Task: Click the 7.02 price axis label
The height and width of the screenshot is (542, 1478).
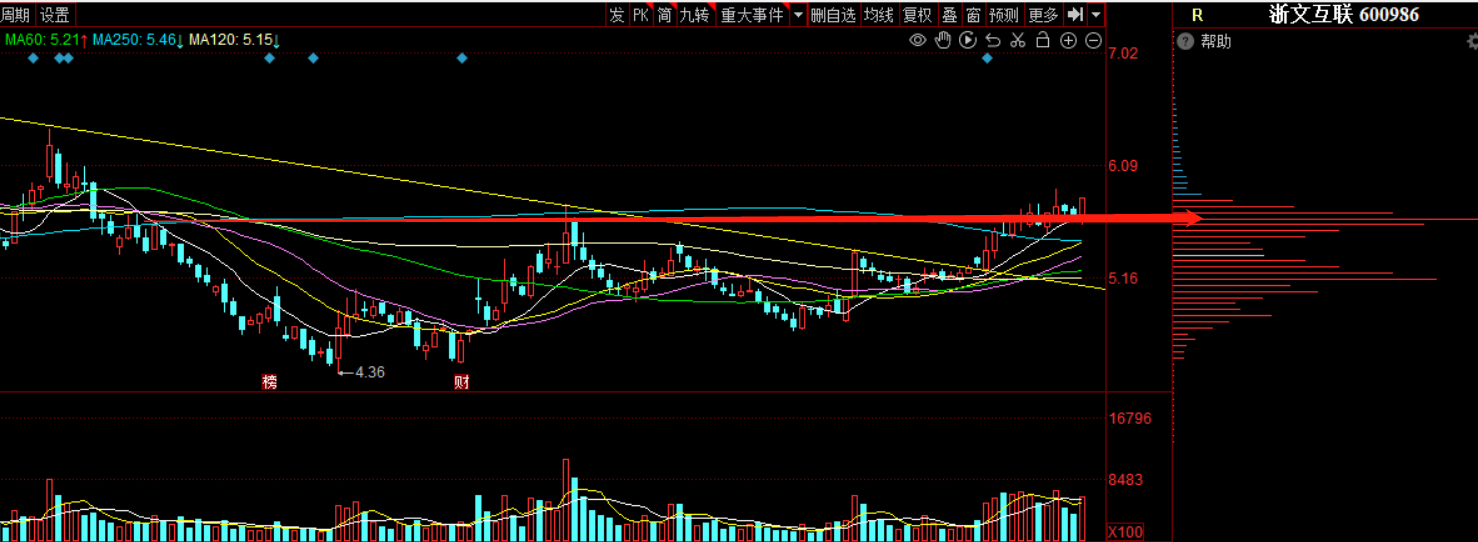Action: coord(1123,53)
